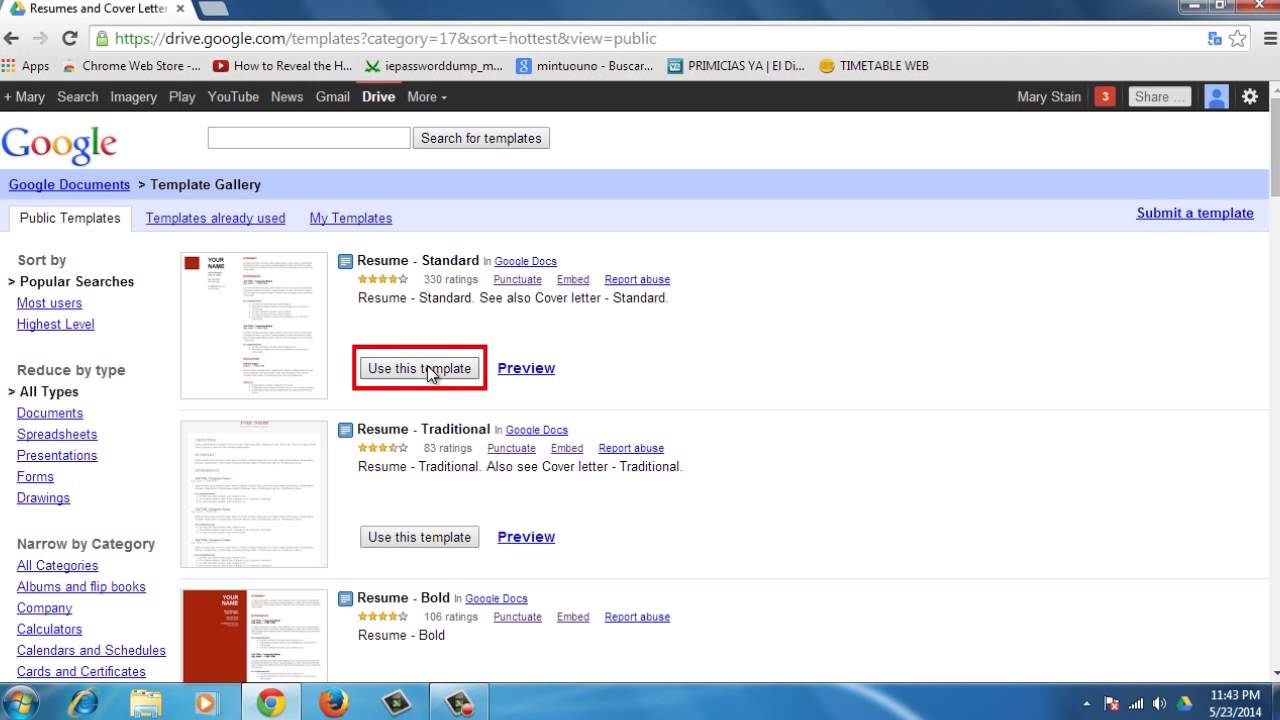The image size is (1280, 720).
Task: Click the volume icon in system tray
Action: 1160,703
